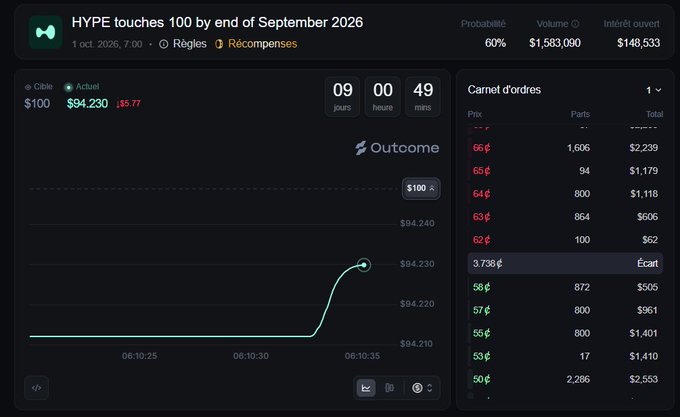Viewport: 680px width, 417px height.
Task: Click the 1,606 parts value
Action: coord(578,148)
